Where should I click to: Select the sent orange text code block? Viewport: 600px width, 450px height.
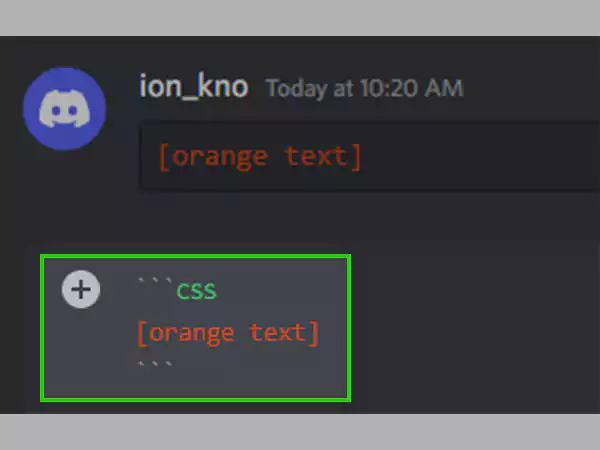[x=369, y=156]
